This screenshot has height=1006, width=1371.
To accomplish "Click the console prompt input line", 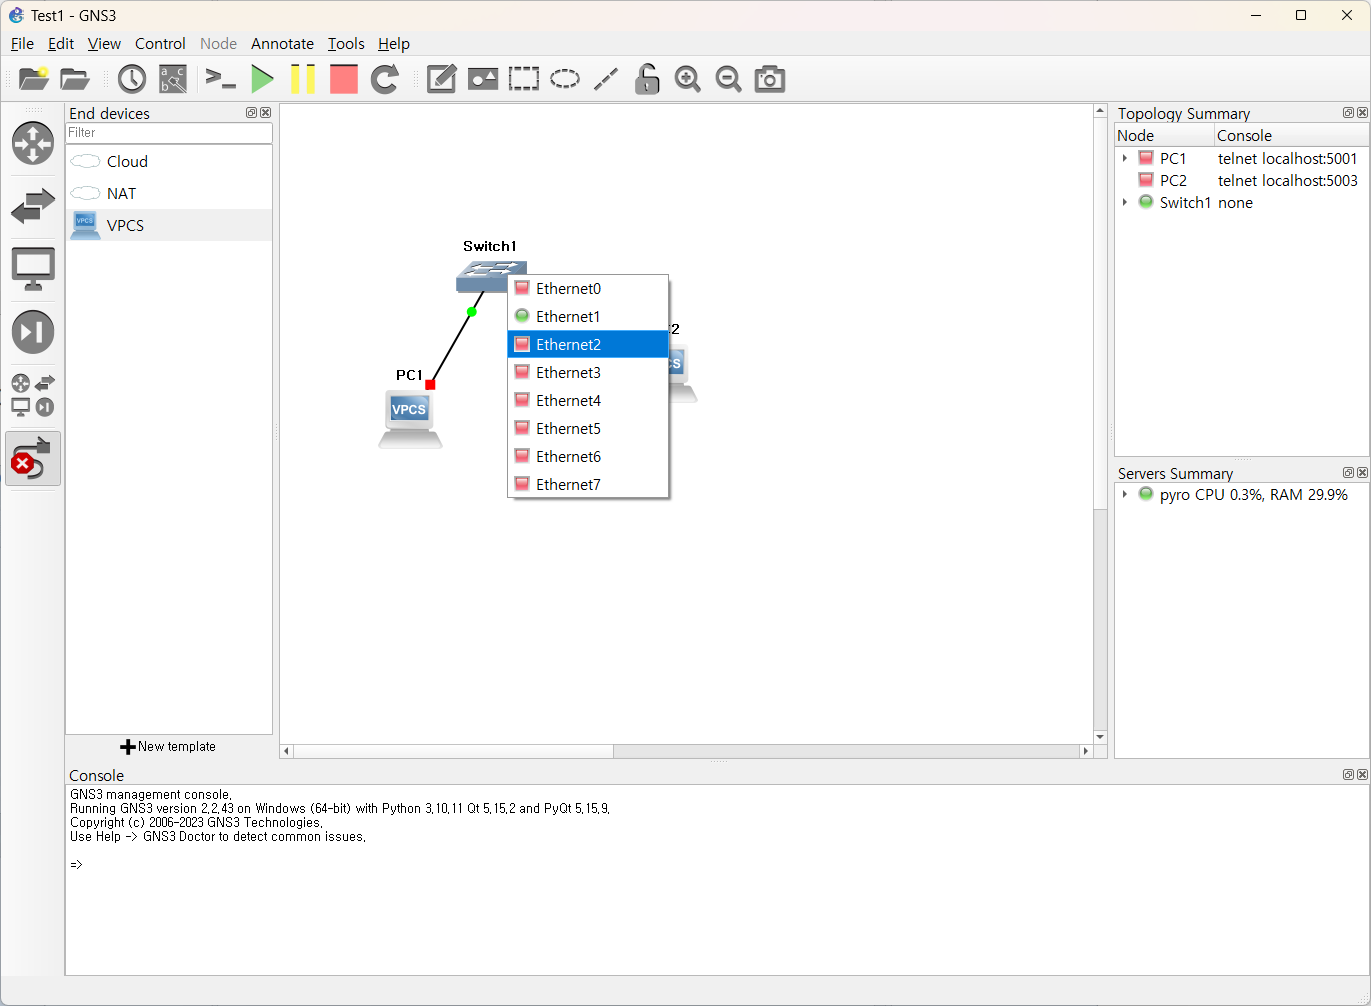I will 716,865.
